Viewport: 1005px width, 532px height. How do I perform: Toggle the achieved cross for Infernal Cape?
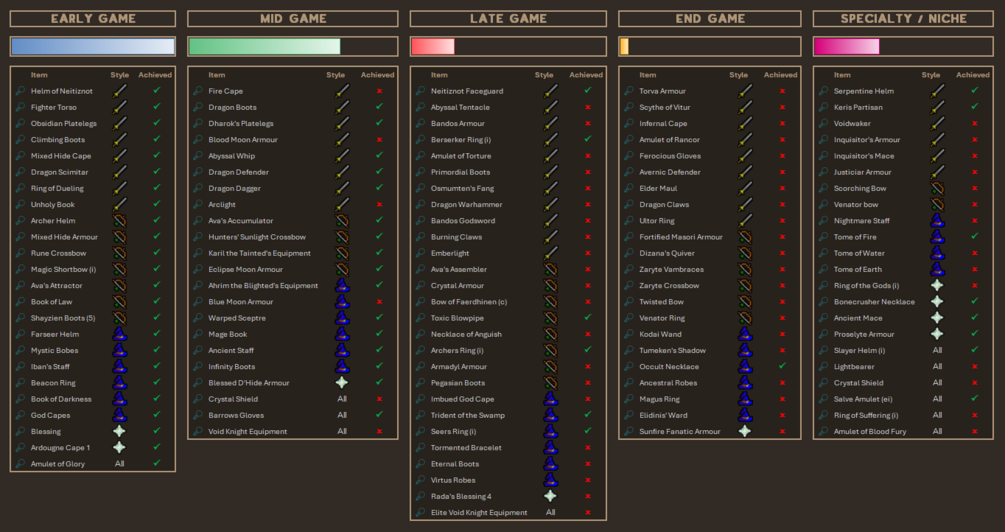click(783, 123)
